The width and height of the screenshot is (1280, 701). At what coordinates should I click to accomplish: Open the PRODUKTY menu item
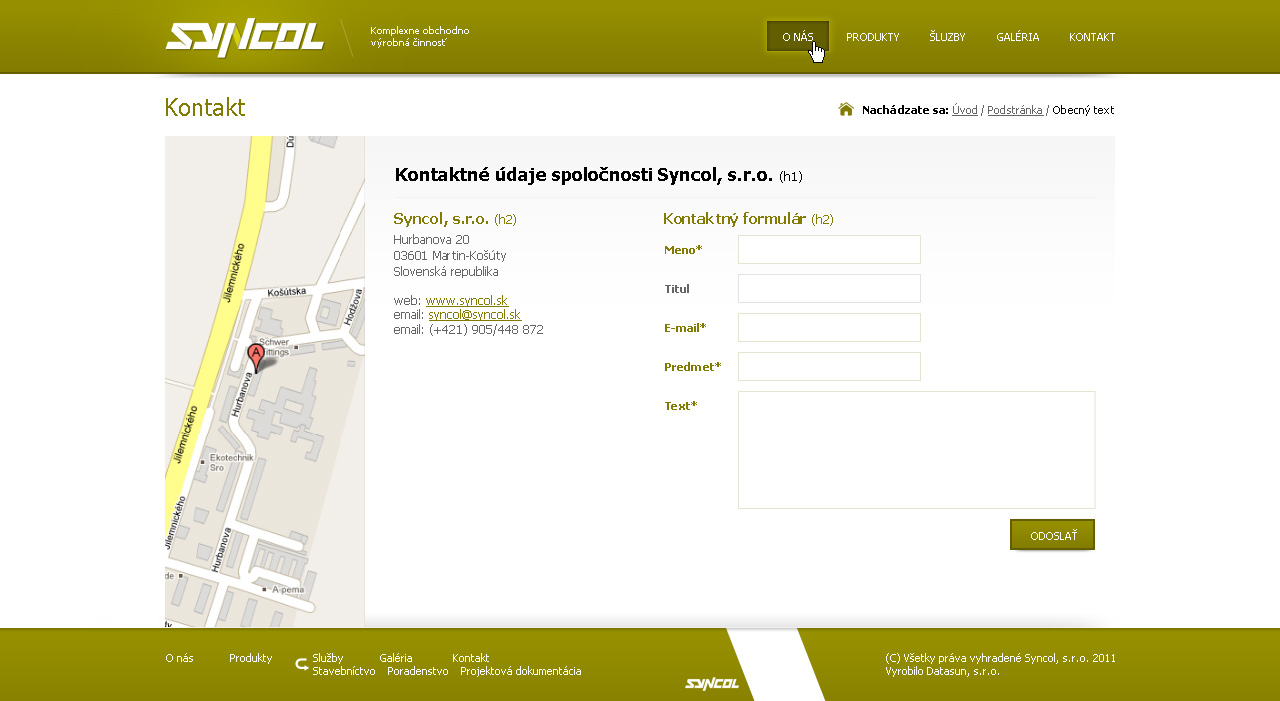pyautogui.click(x=872, y=37)
